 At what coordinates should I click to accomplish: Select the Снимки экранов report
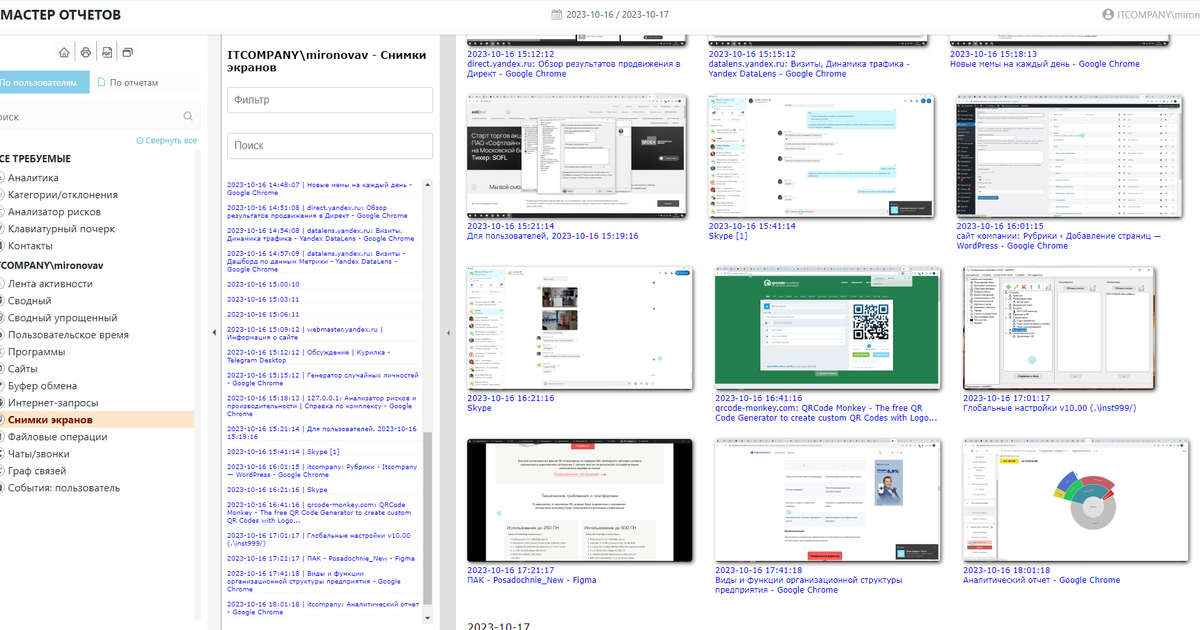coord(50,420)
